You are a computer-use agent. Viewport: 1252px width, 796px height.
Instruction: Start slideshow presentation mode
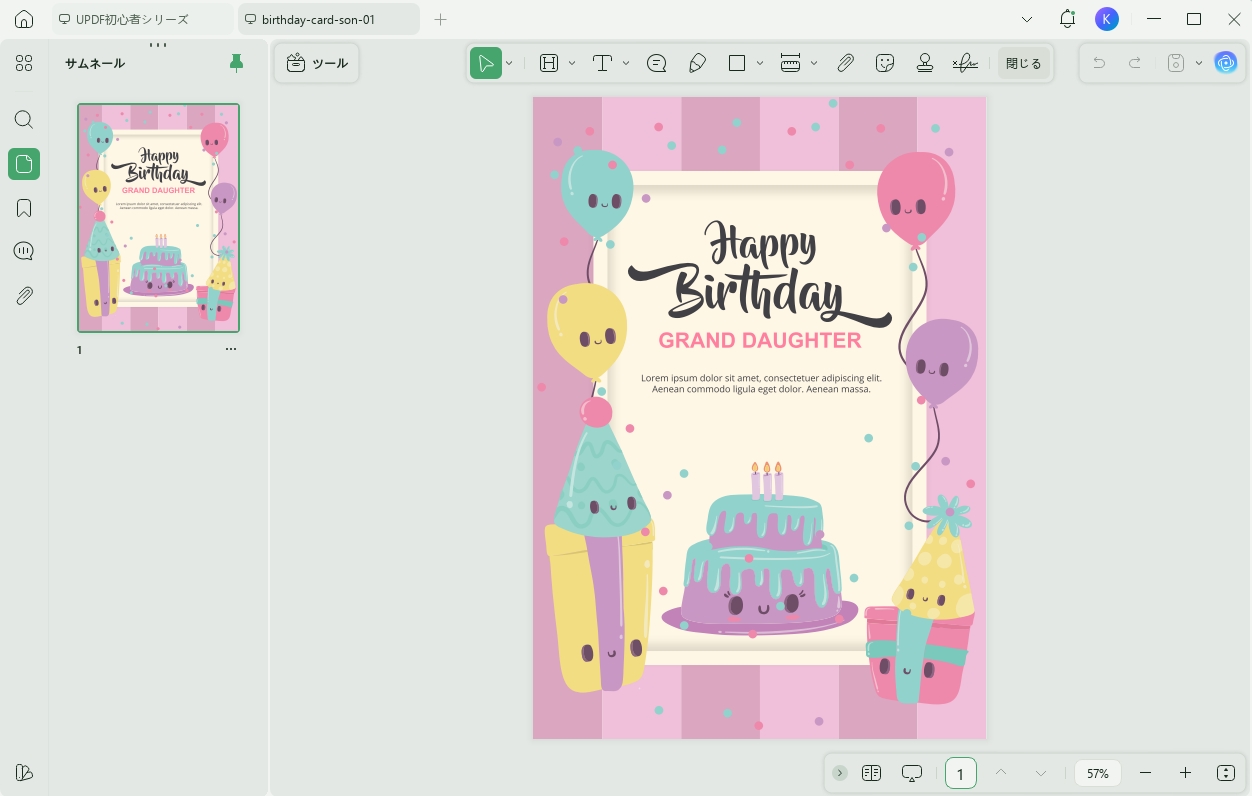(911, 773)
